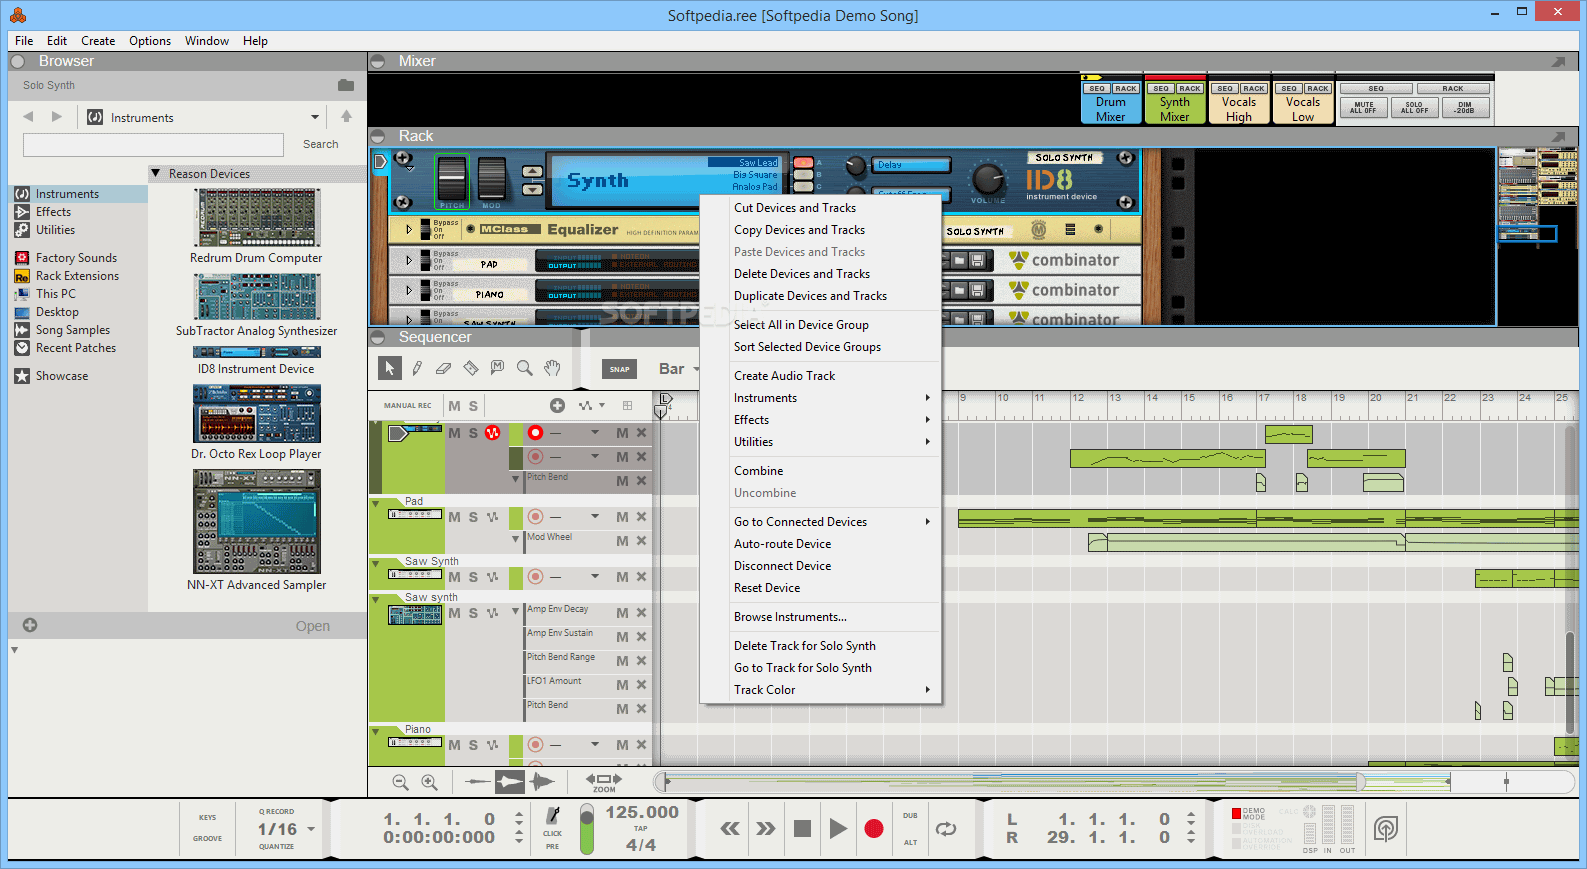Select the Pencil tool
Screen dimensions: 1587x869
point(417,368)
